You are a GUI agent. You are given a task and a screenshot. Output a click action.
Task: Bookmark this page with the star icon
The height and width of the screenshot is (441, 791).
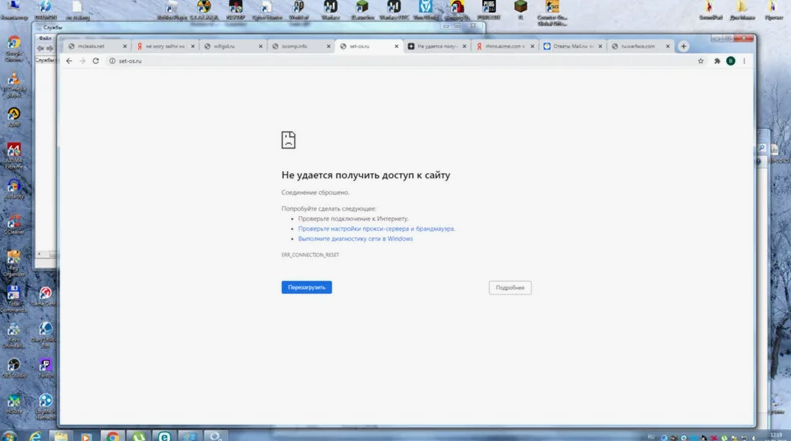pos(701,61)
